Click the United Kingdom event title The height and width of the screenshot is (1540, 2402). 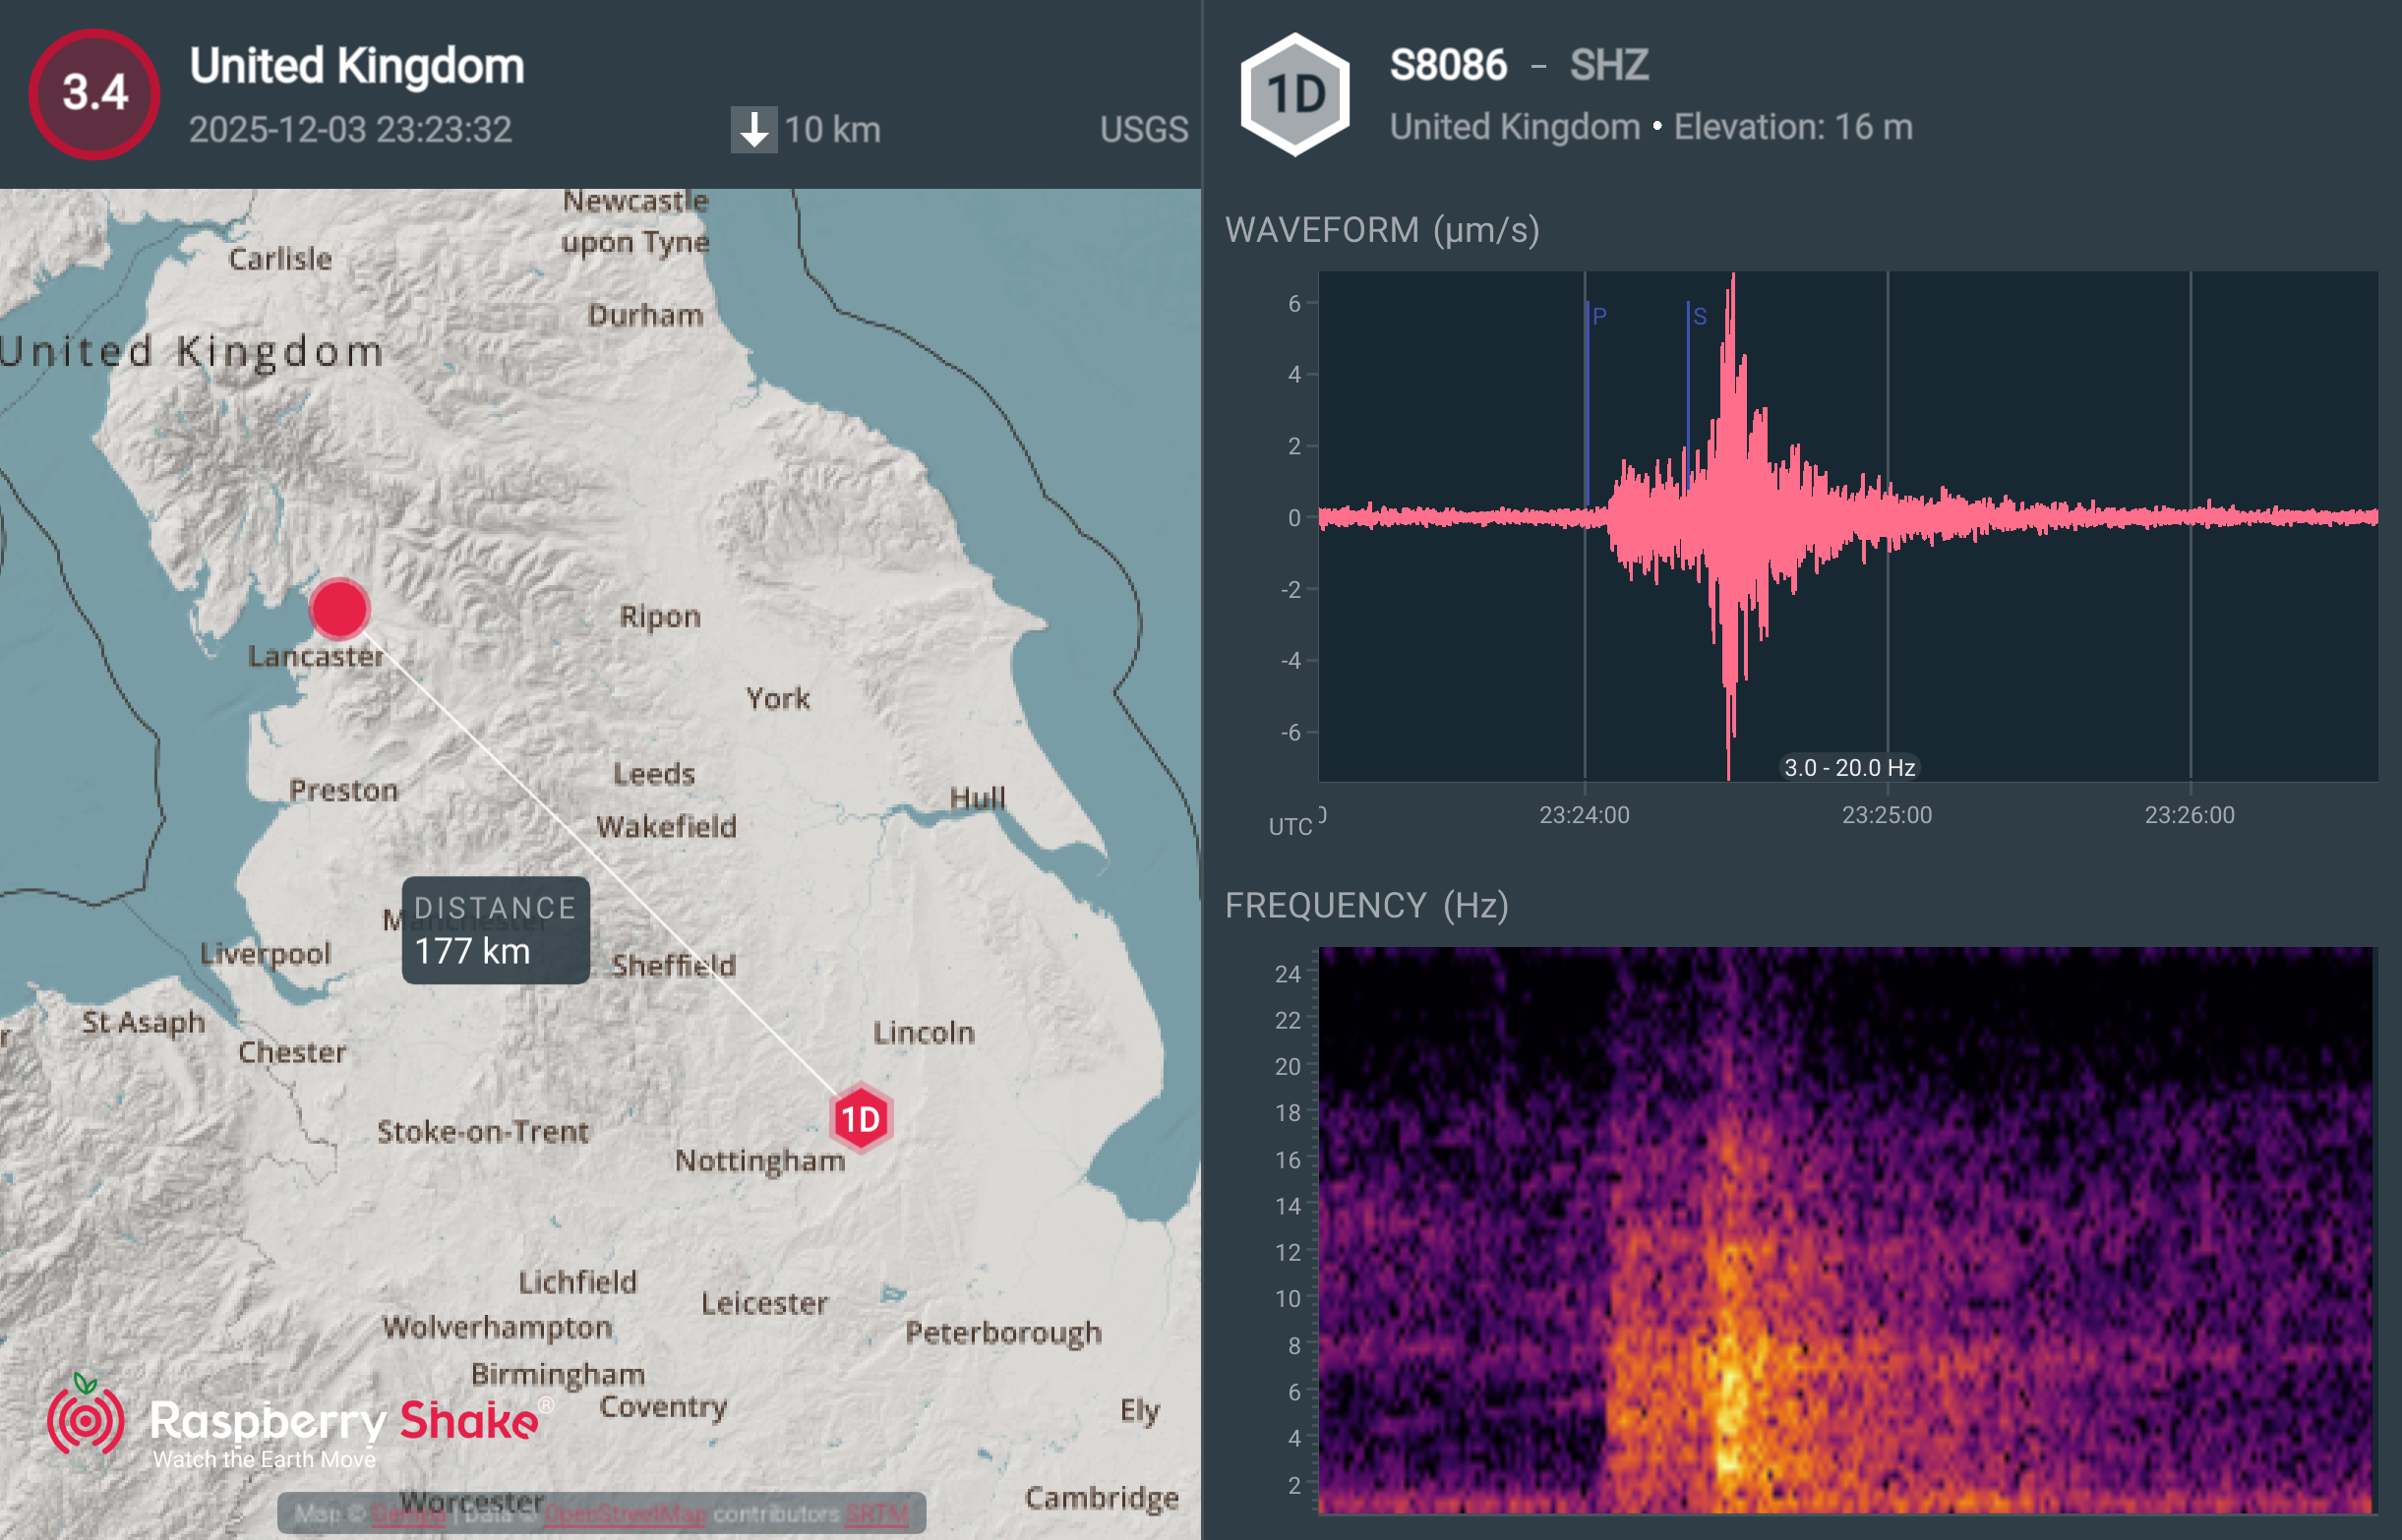click(357, 66)
